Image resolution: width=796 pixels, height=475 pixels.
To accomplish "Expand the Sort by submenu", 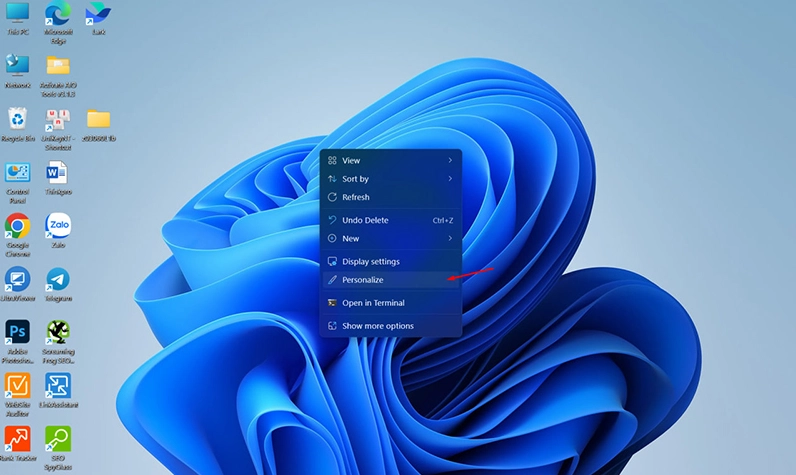I will [x=390, y=179].
